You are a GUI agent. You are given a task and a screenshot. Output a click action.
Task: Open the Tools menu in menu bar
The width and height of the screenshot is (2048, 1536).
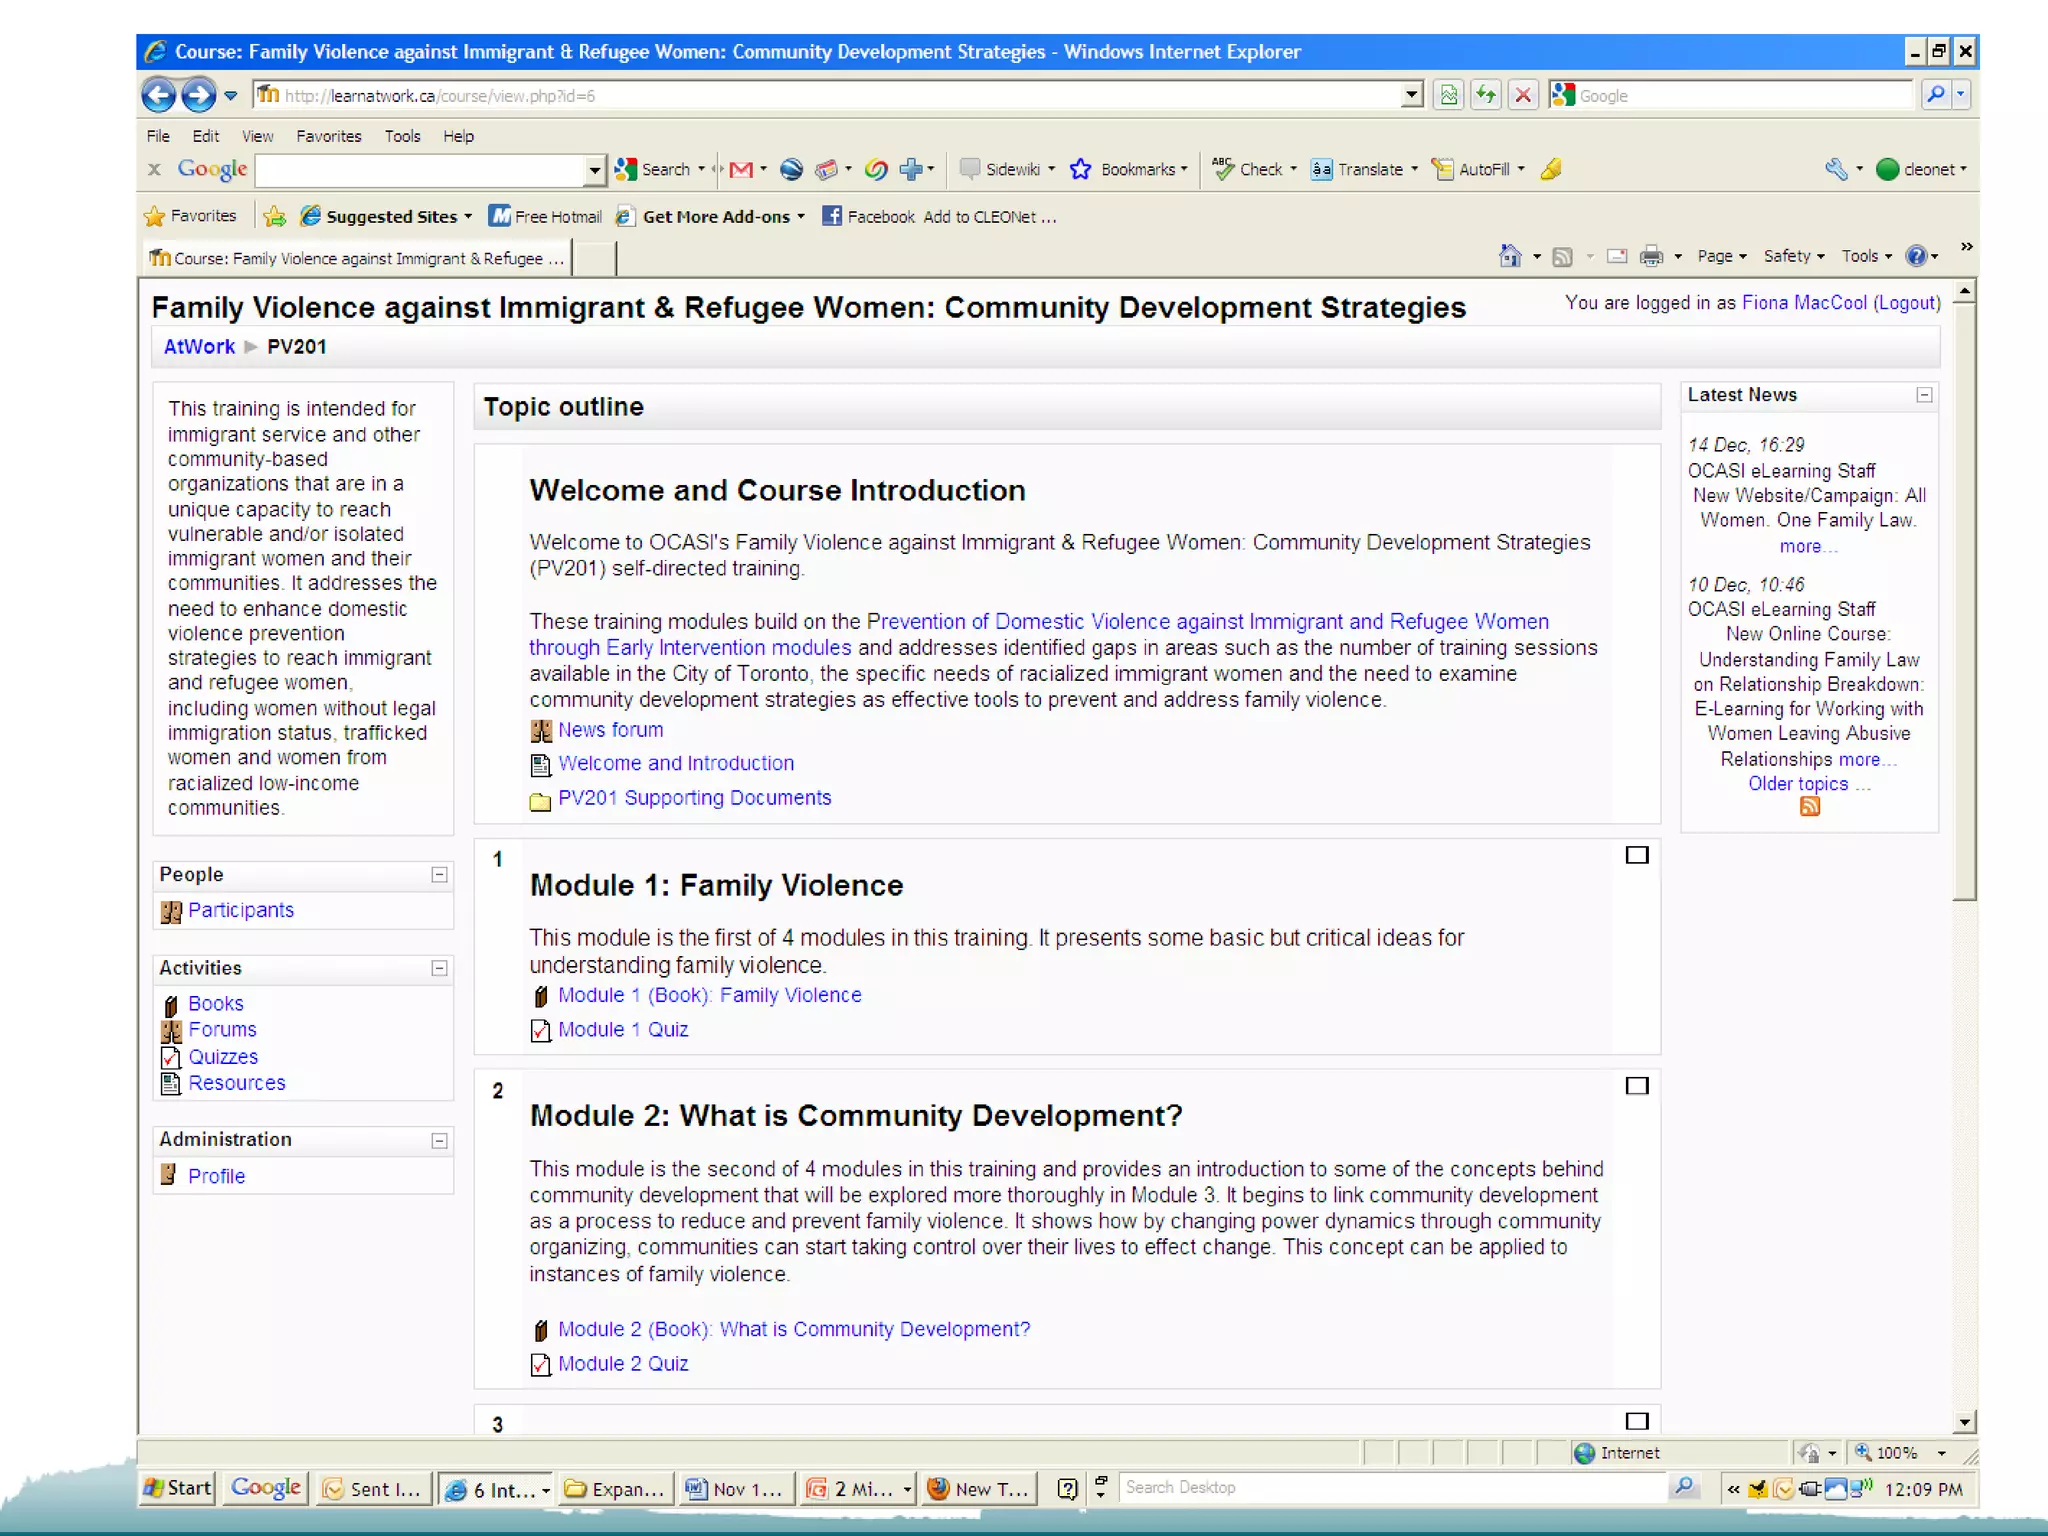click(x=402, y=136)
